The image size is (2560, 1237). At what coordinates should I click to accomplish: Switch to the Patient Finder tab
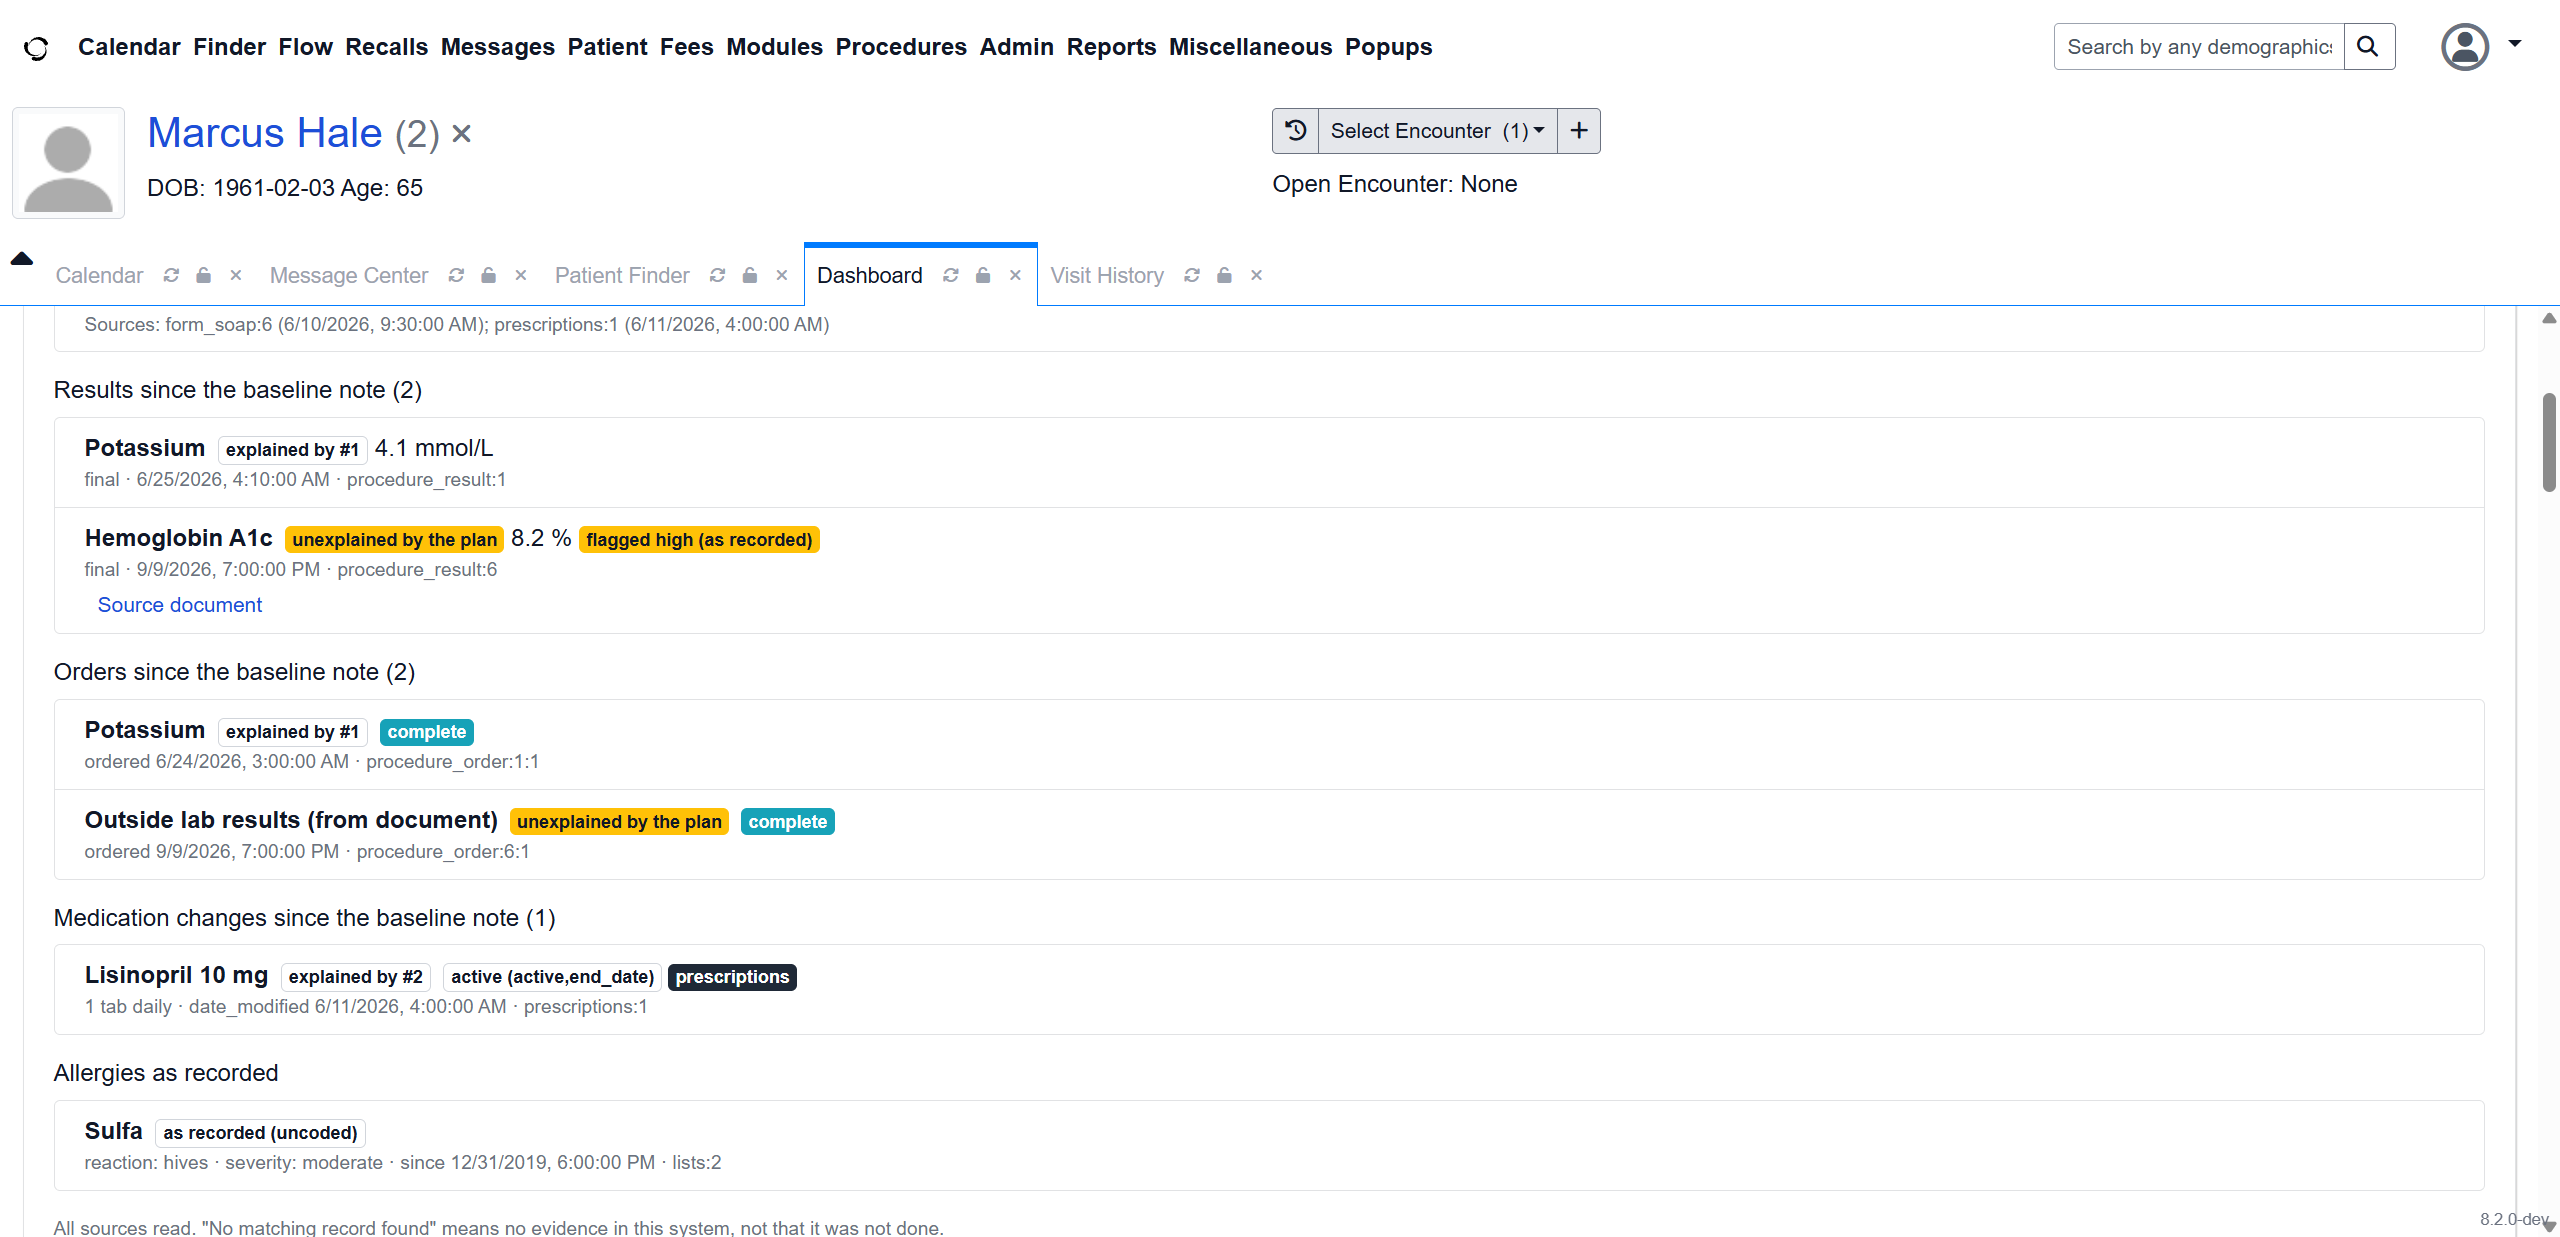622,275
